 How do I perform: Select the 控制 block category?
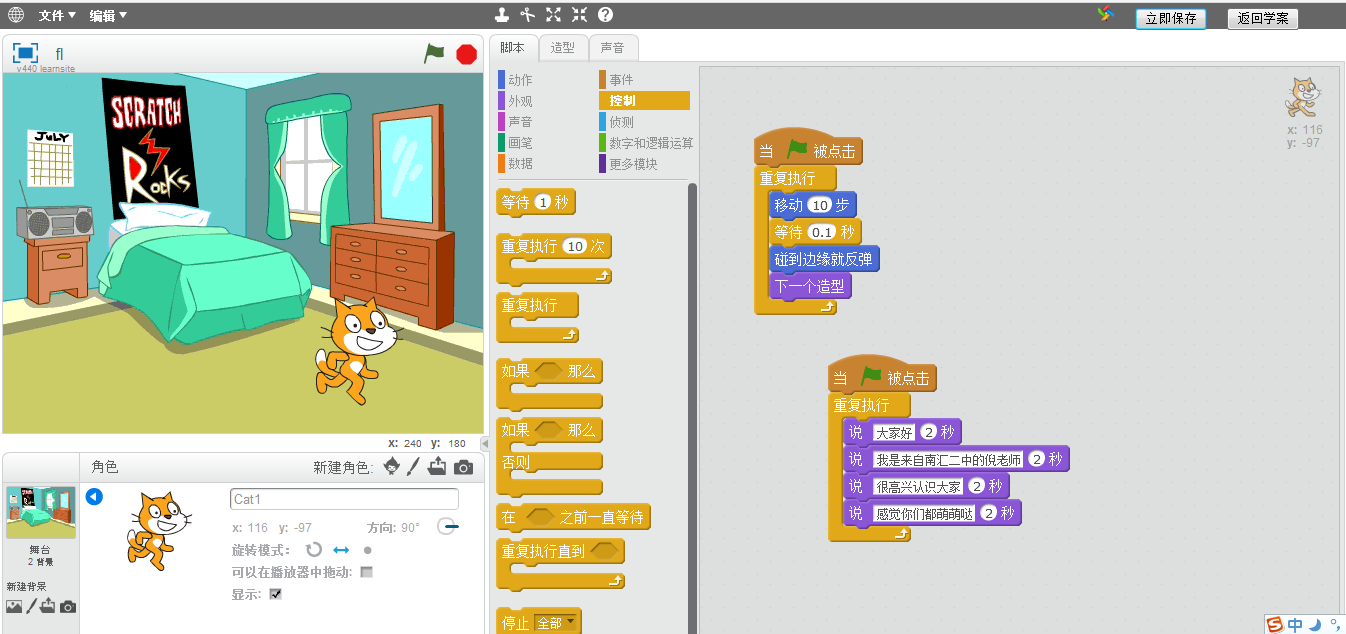coord(644,101)
